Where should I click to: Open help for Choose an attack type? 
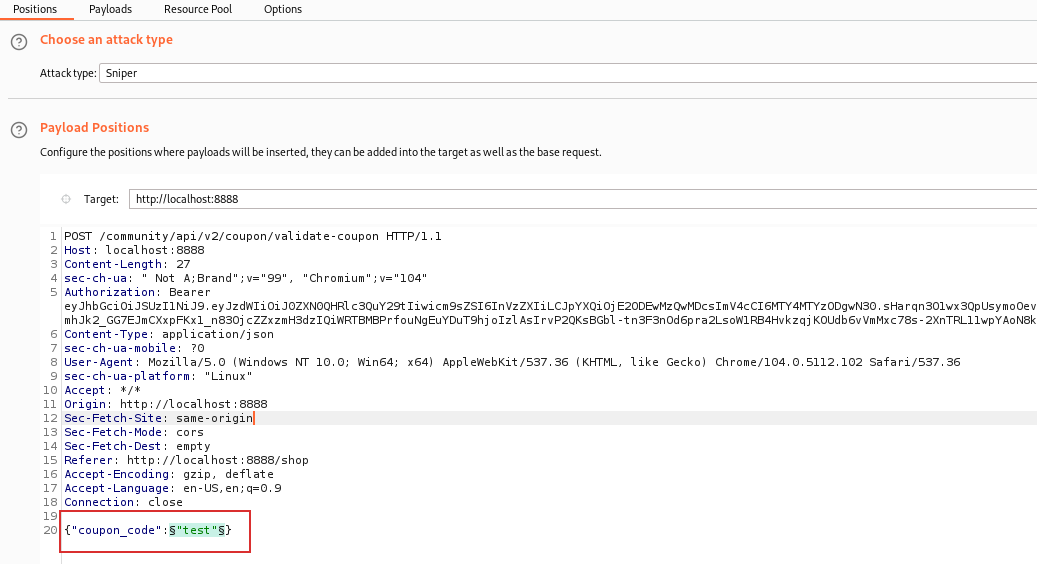point(18,42)
